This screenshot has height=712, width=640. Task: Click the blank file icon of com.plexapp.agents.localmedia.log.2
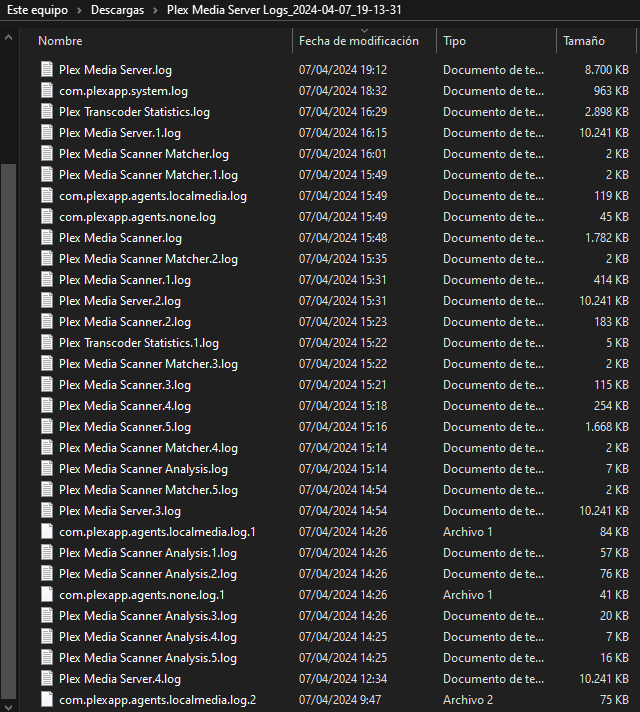pos(47,700)
